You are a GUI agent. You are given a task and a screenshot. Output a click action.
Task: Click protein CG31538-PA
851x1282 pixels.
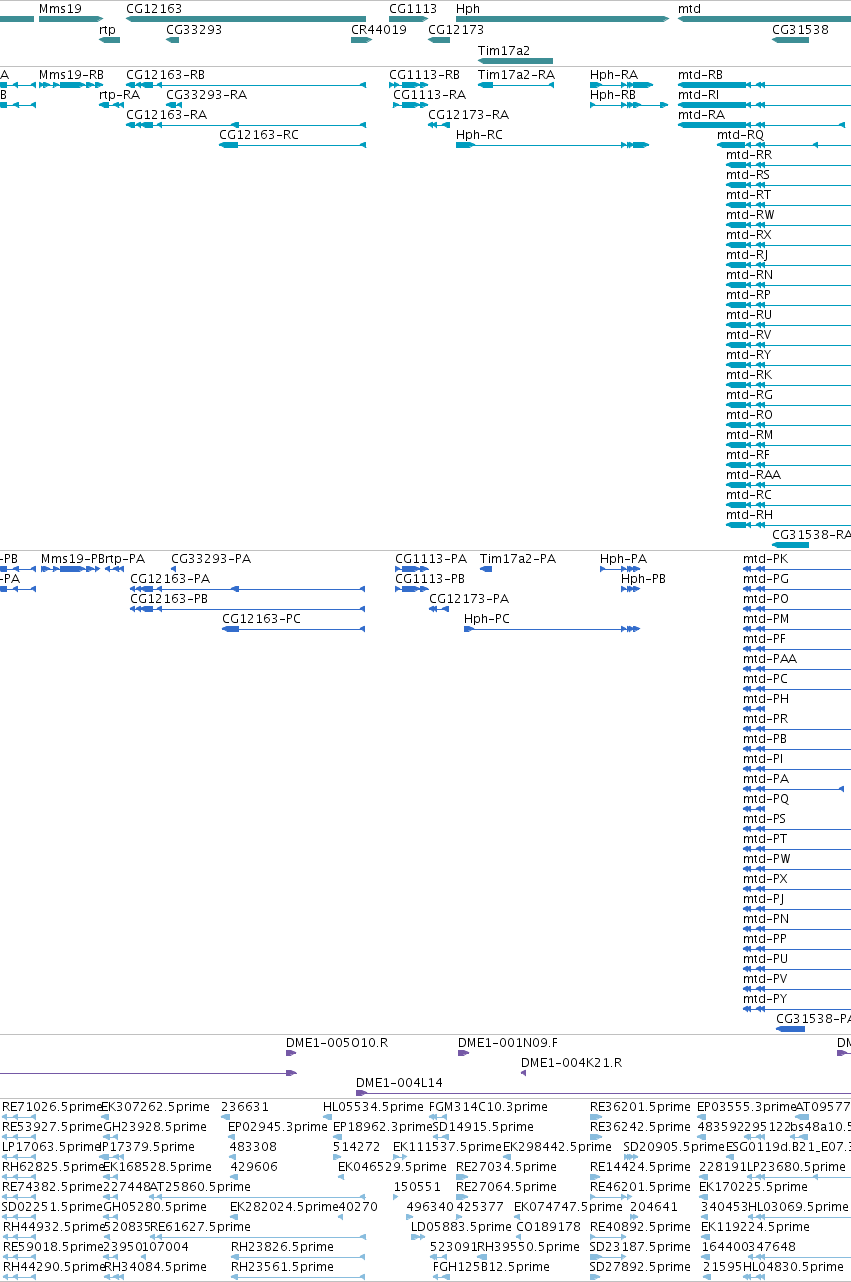coord(814,1019)
